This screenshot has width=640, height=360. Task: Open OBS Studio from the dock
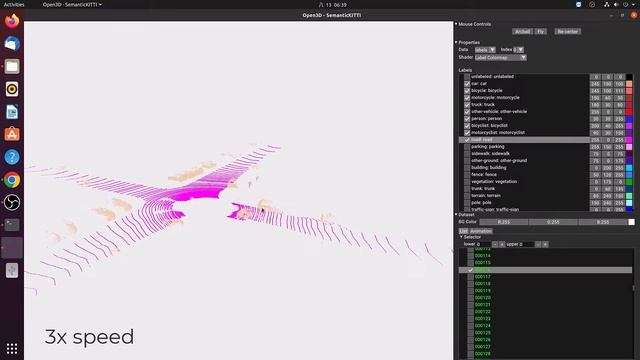[x=12, y=202]
